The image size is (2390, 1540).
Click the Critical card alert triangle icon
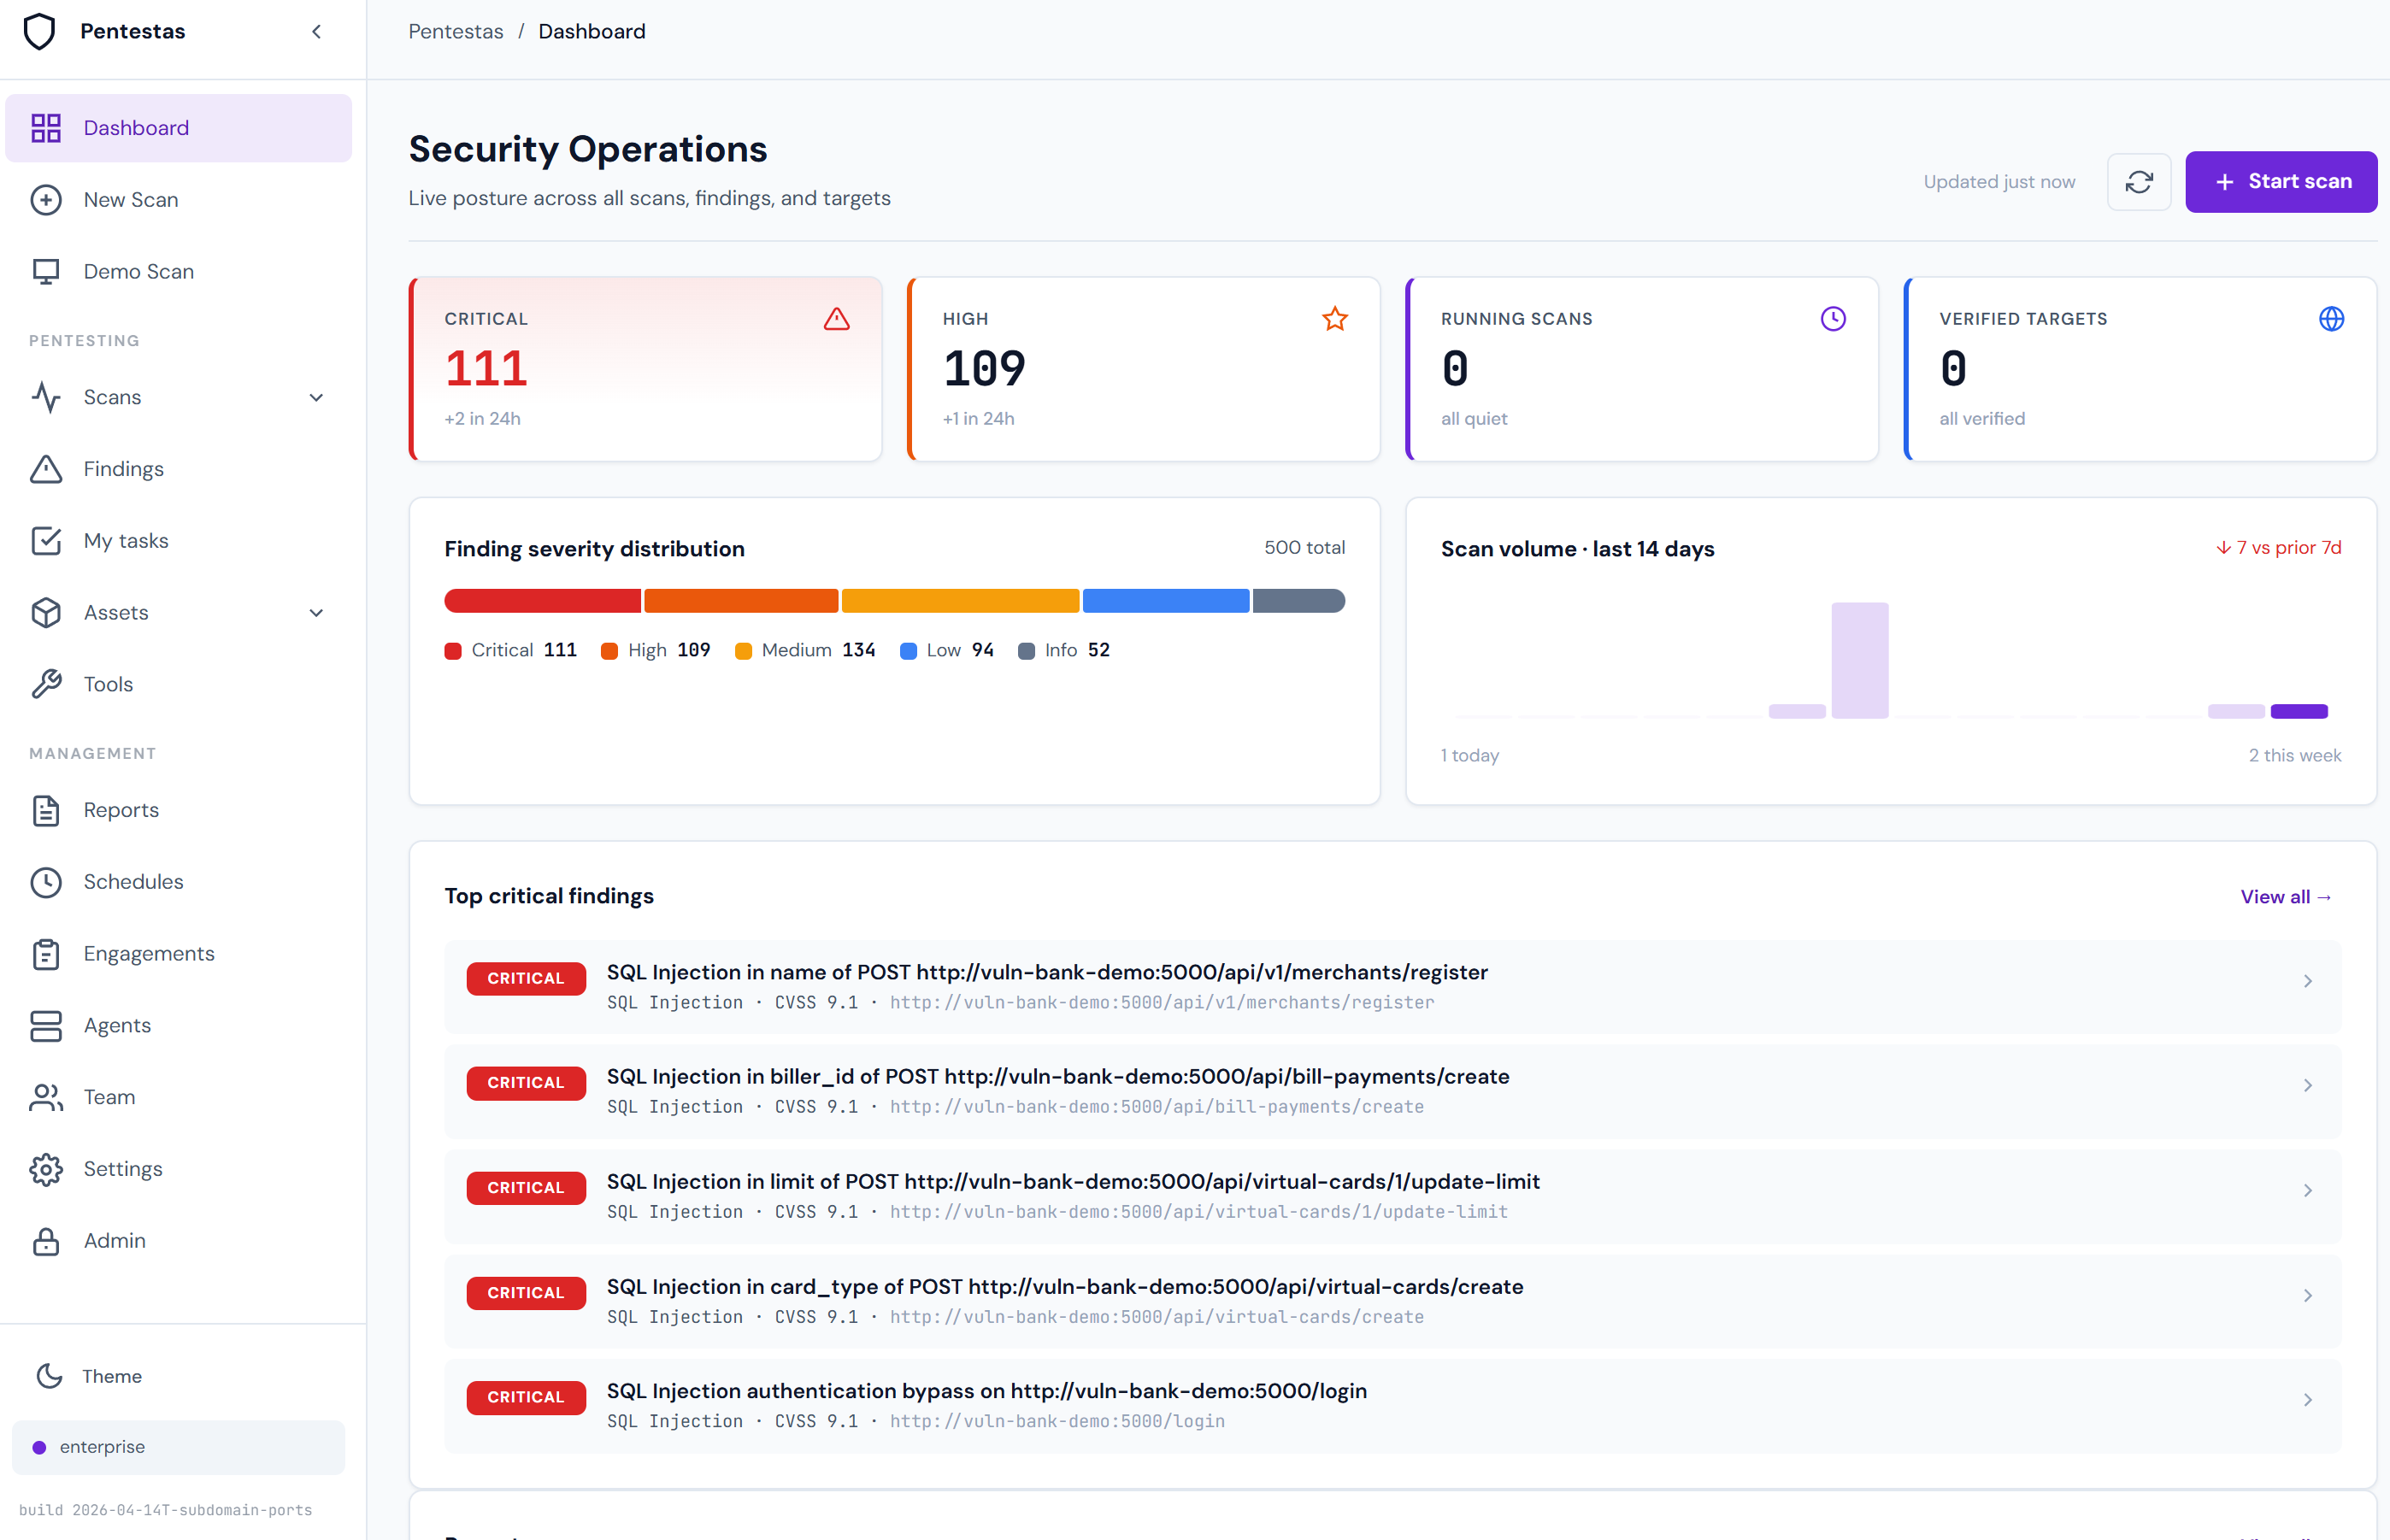(x=837, y=319)
